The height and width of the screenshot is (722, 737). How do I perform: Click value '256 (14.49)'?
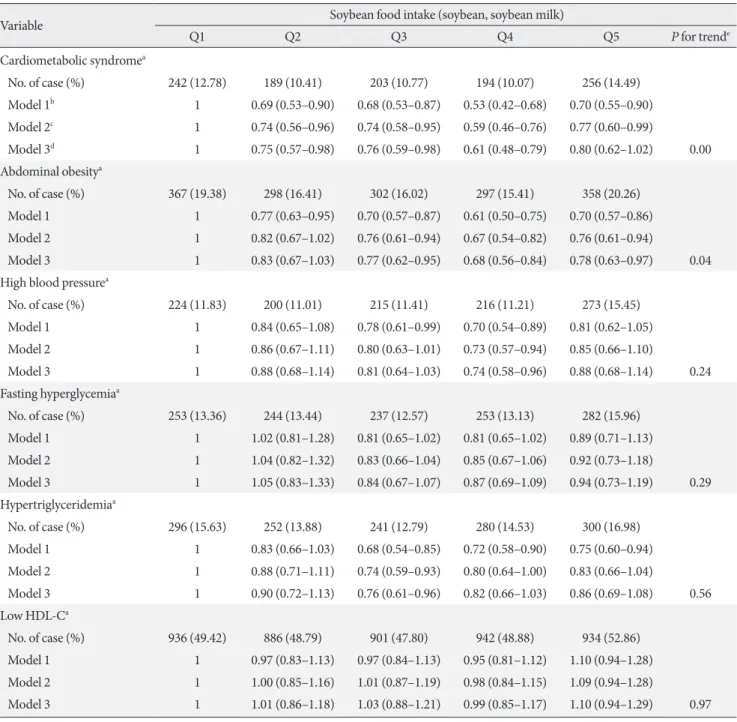coord(611,83)
